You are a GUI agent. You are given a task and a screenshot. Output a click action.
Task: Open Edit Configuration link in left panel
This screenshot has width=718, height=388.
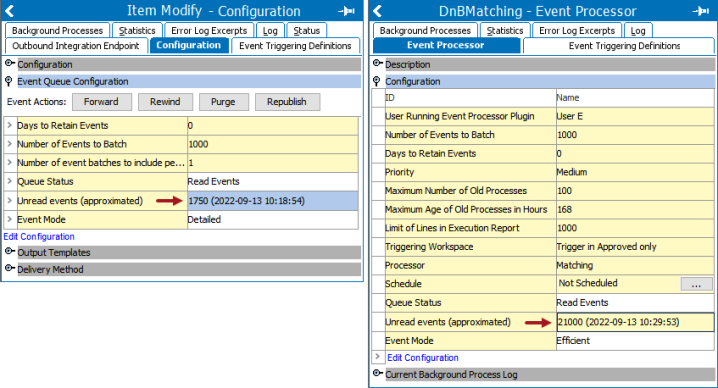pyautogui.click(x=39, y=236)
